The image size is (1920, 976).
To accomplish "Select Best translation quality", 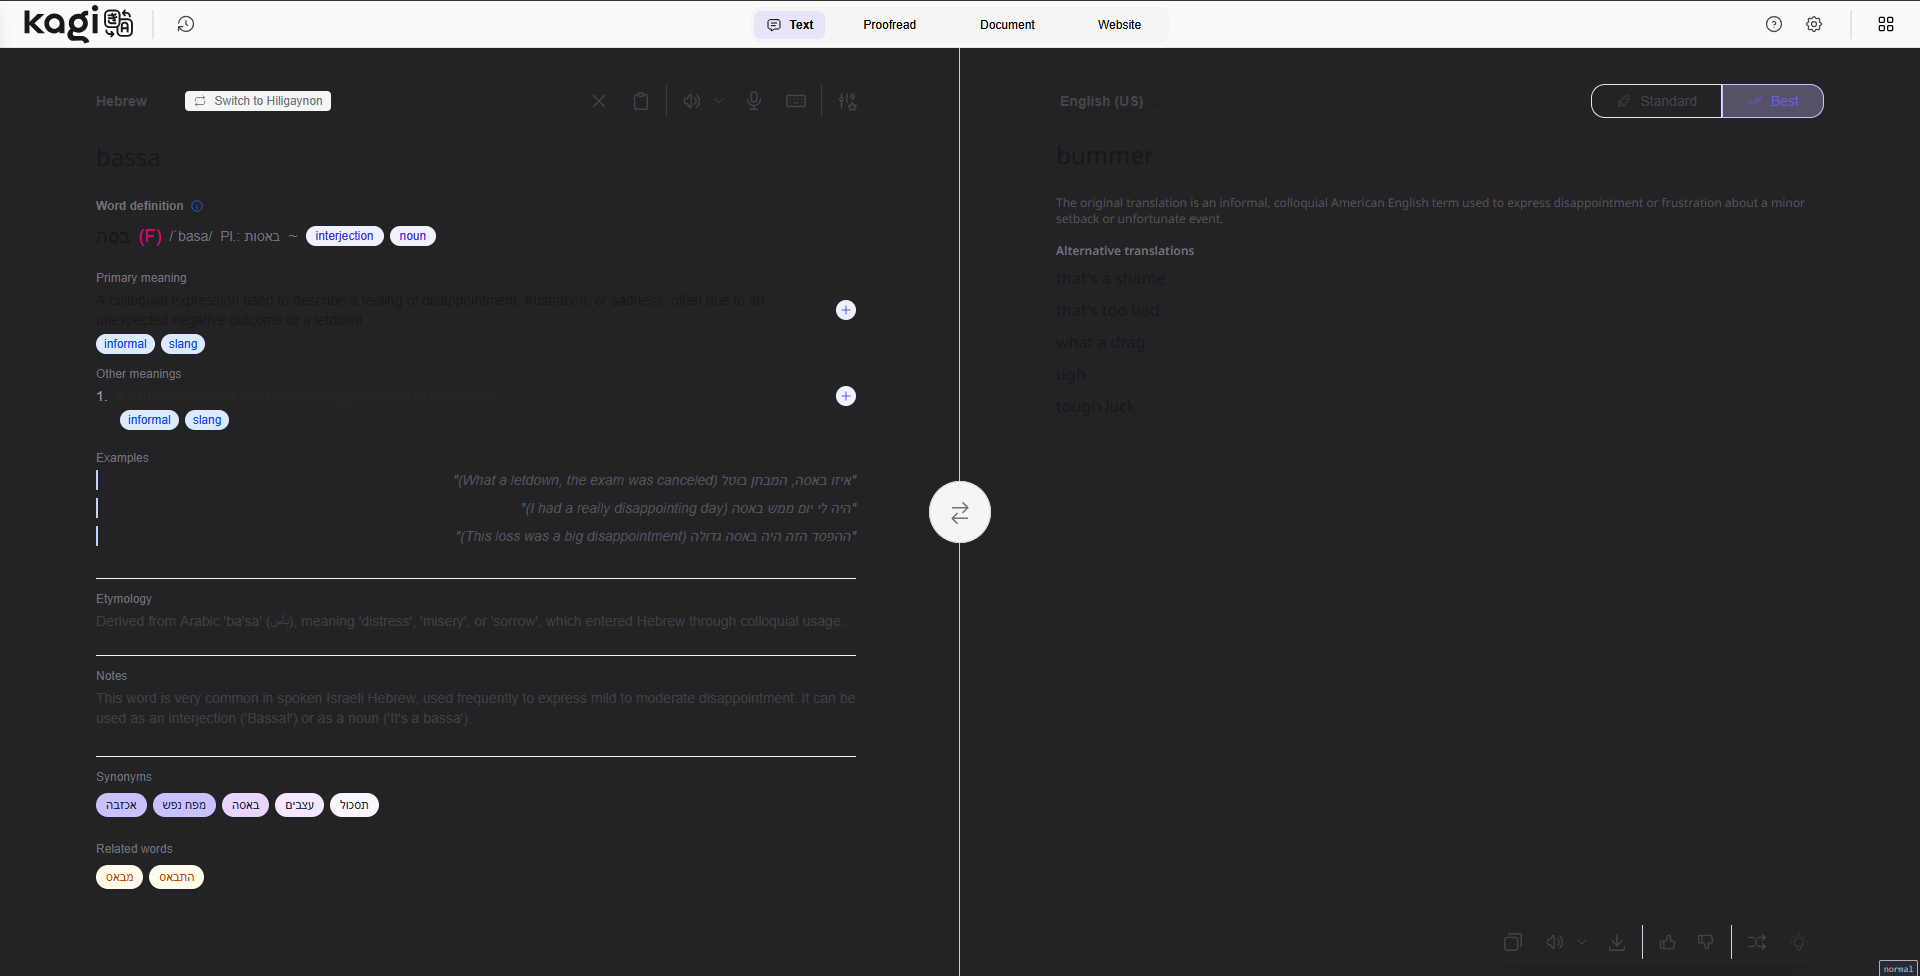I will coord(1772,101).
